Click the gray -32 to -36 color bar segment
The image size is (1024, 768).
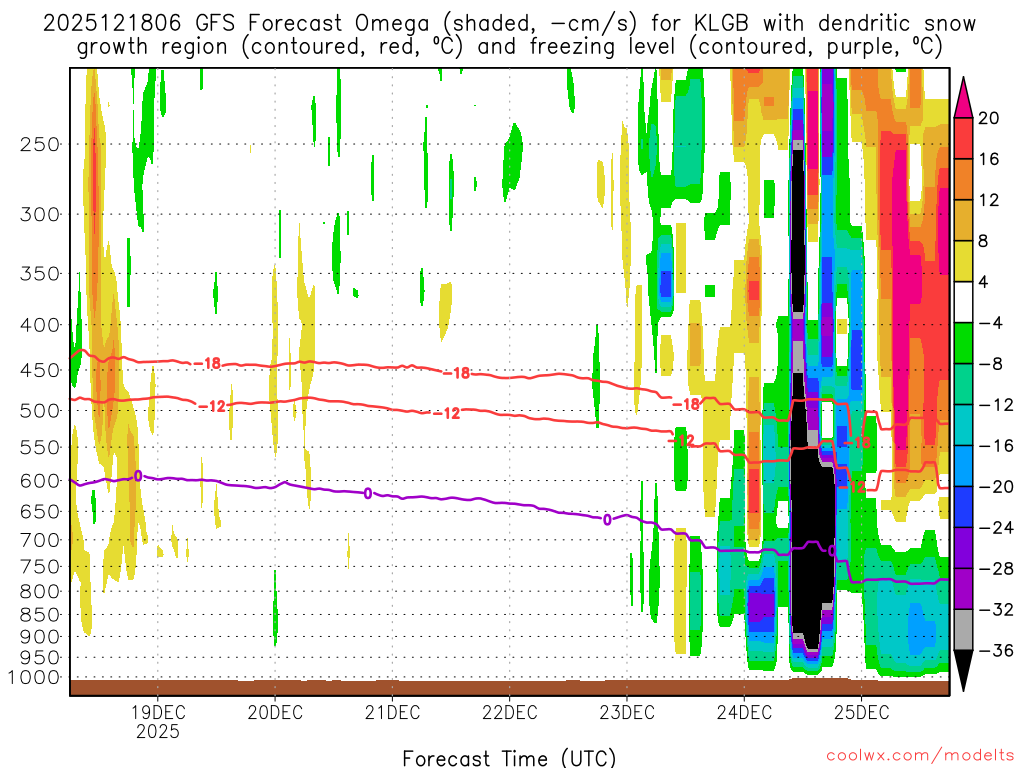point(963,630)
